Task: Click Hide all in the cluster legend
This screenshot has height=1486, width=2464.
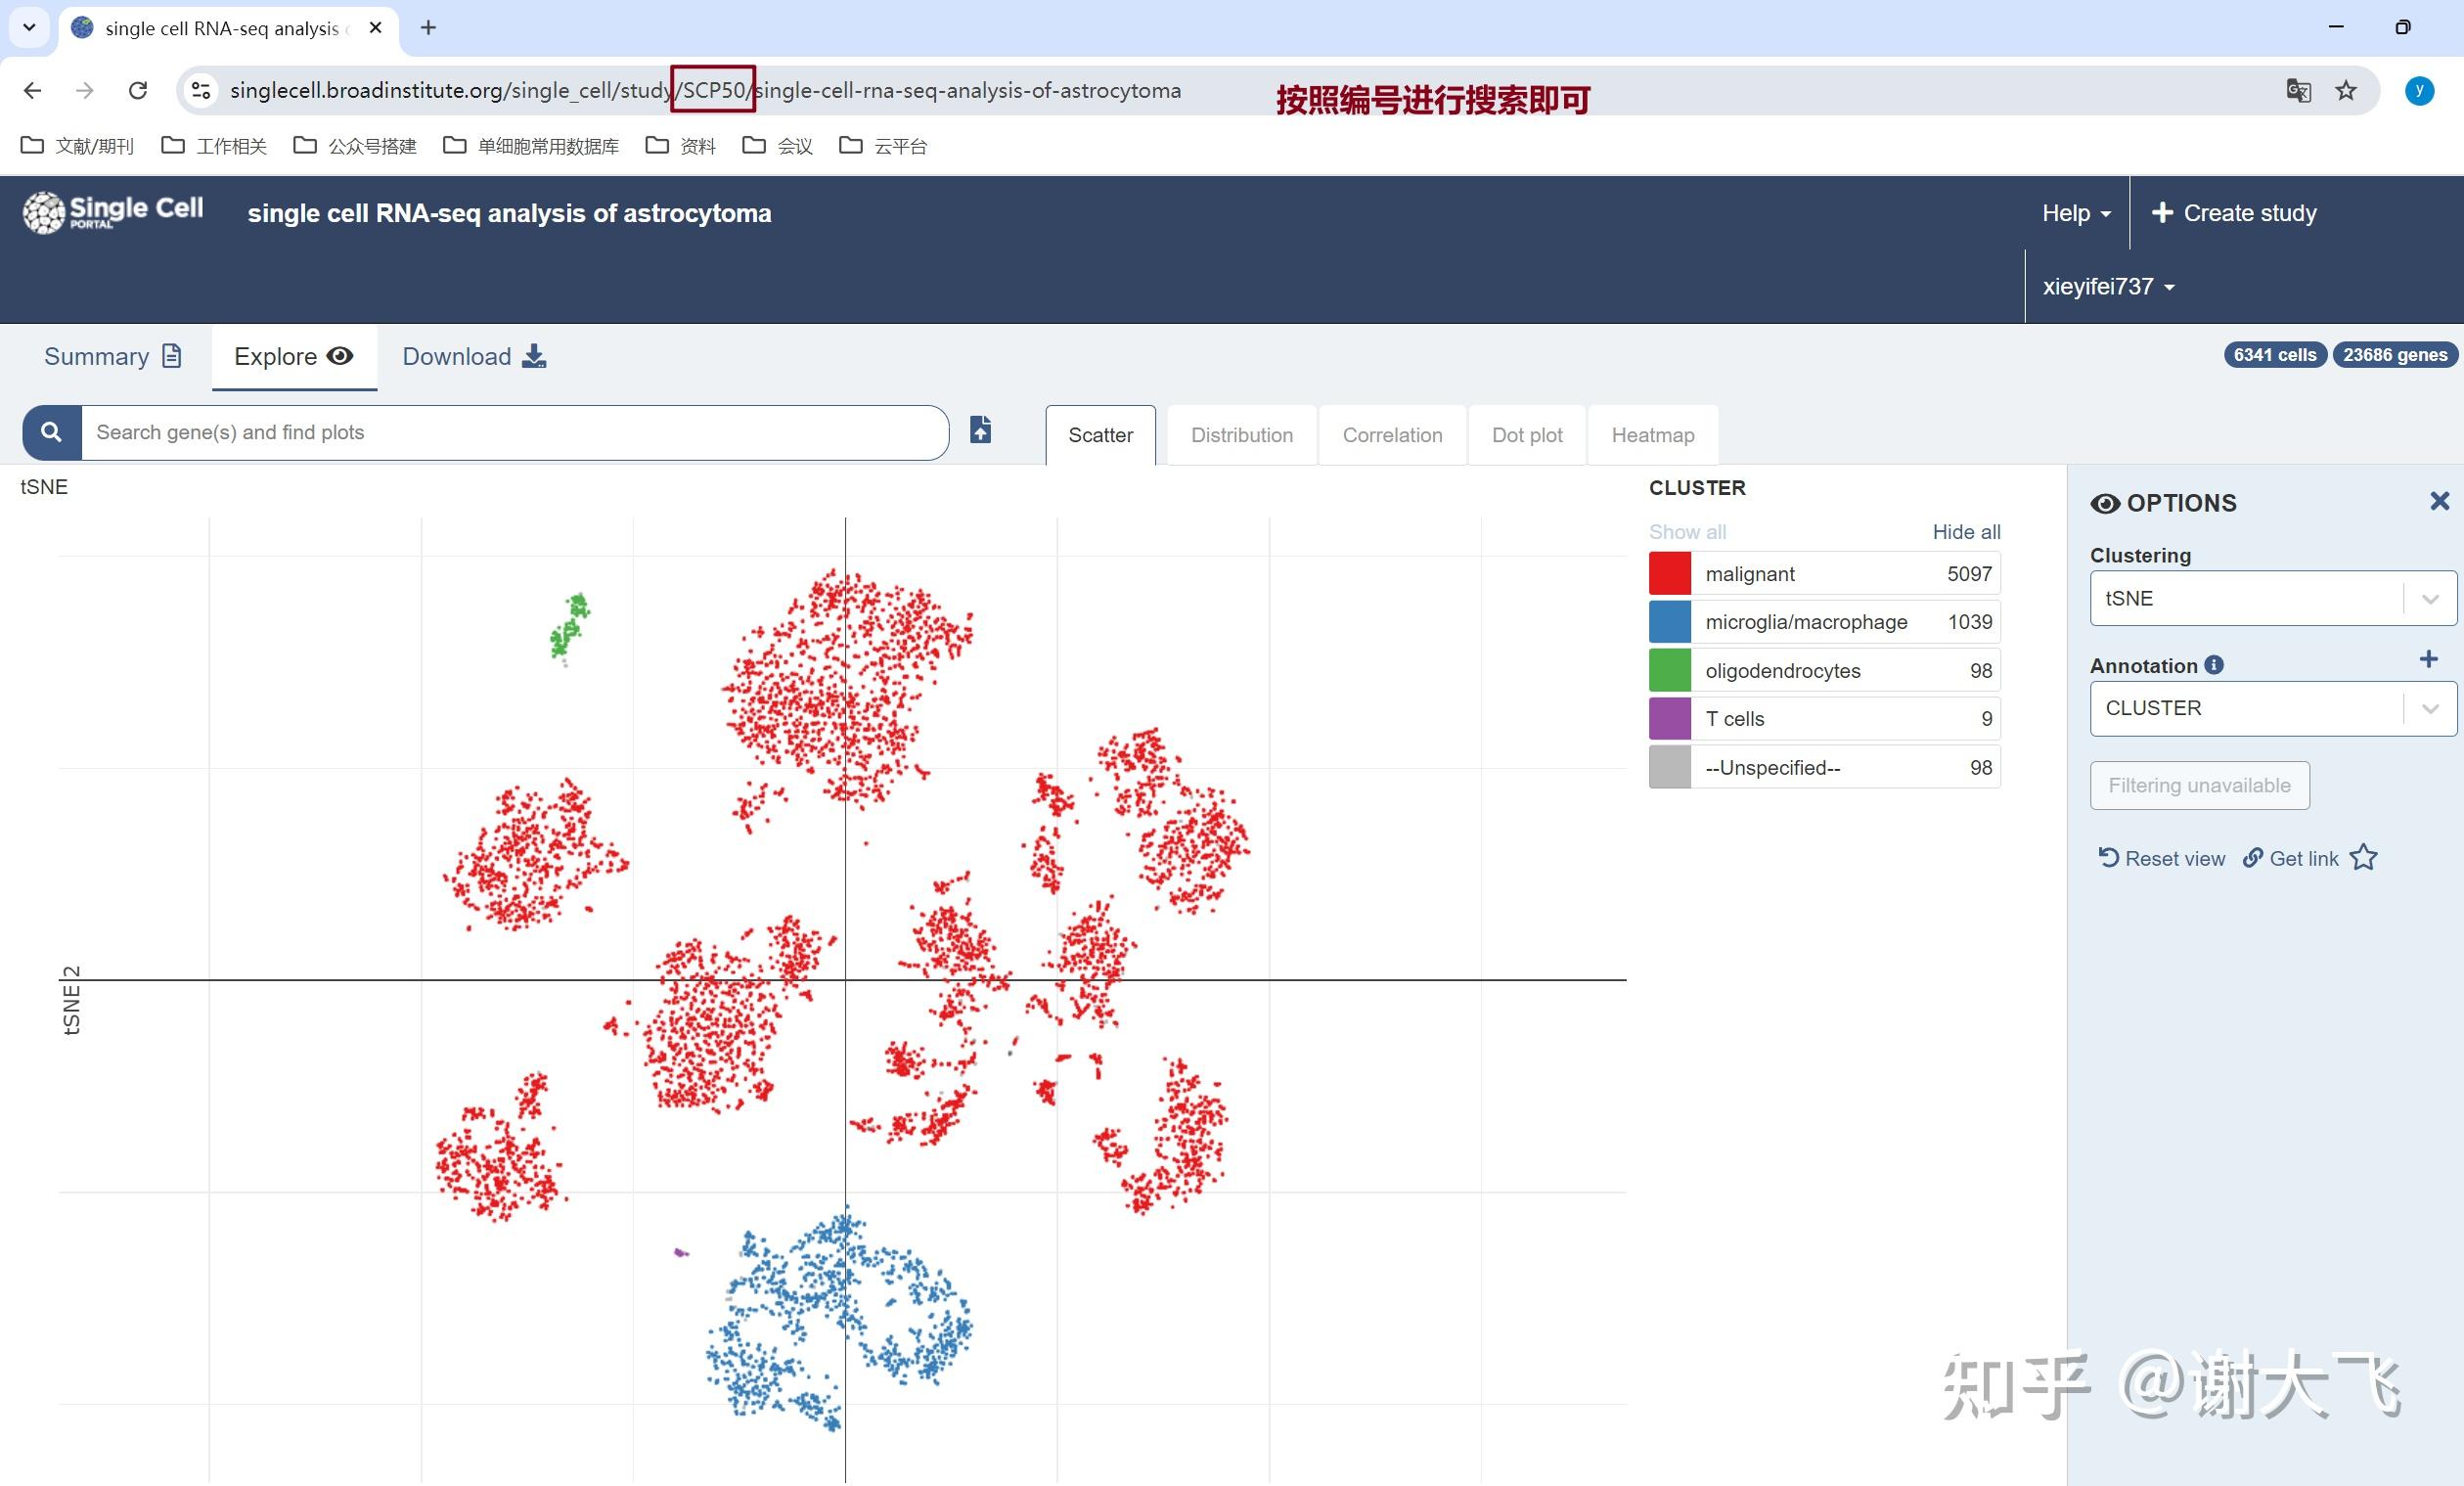Action: pyautogui.click(x=1966, y=532)
